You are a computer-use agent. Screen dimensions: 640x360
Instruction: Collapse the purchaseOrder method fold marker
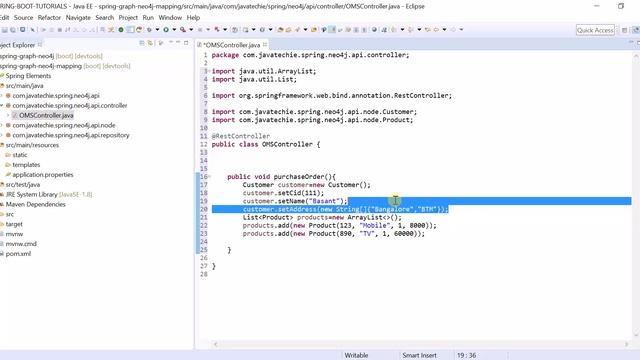(209, 176)
